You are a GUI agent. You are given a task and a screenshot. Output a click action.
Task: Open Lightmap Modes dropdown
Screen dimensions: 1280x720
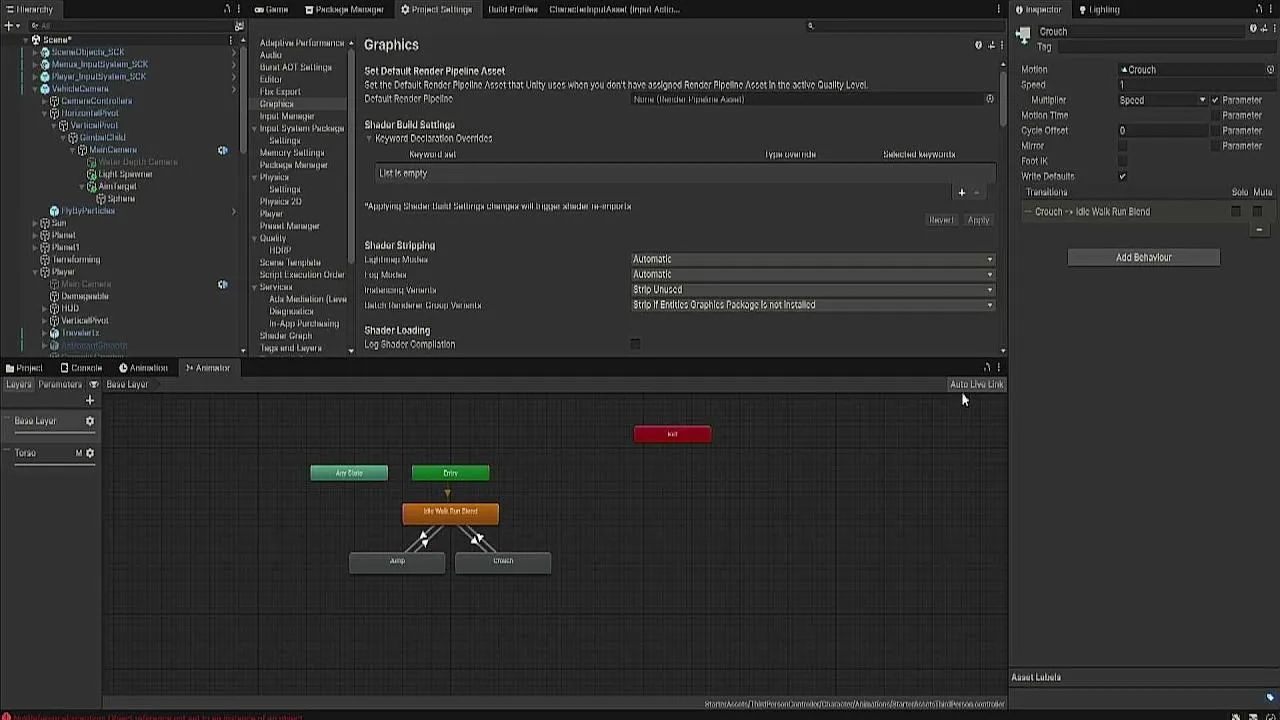tap(813, 259)
